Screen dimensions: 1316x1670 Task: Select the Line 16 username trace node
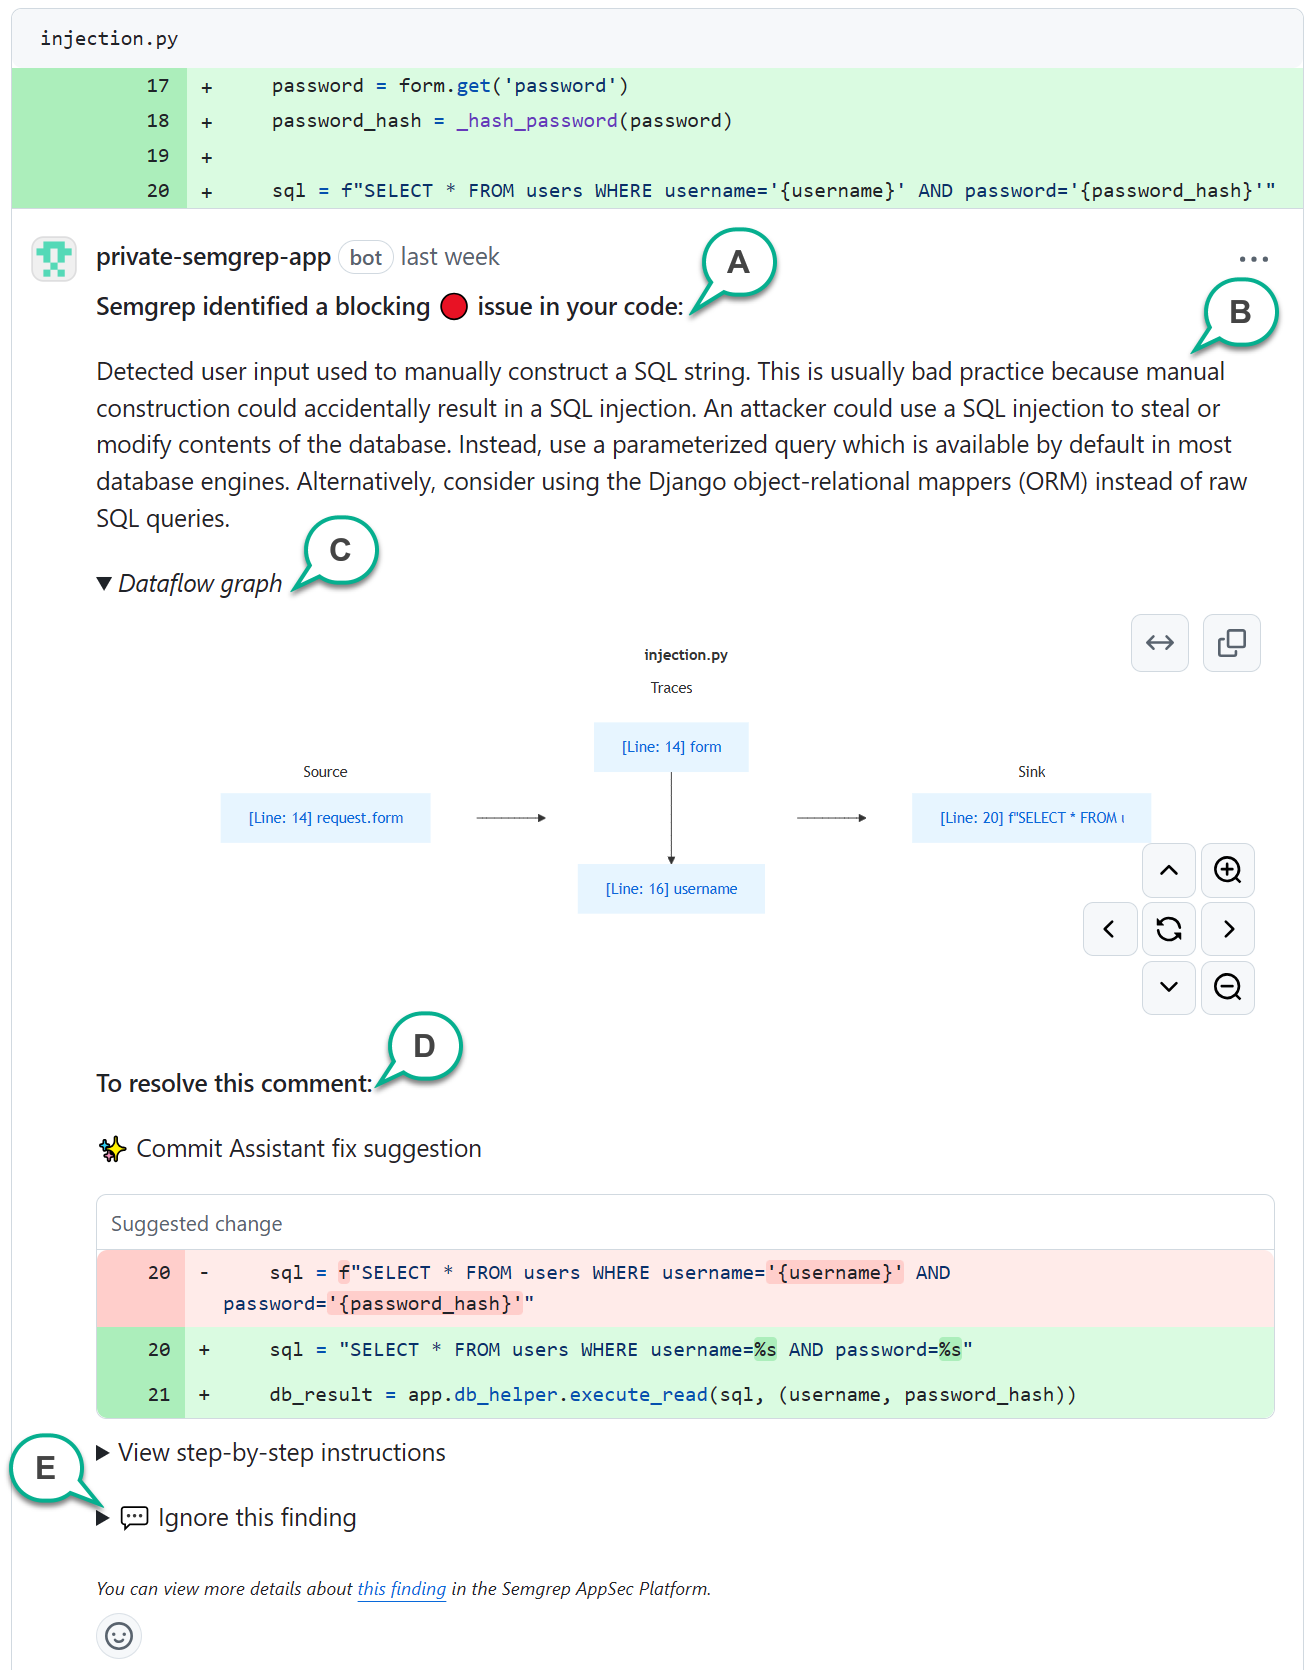671,889
